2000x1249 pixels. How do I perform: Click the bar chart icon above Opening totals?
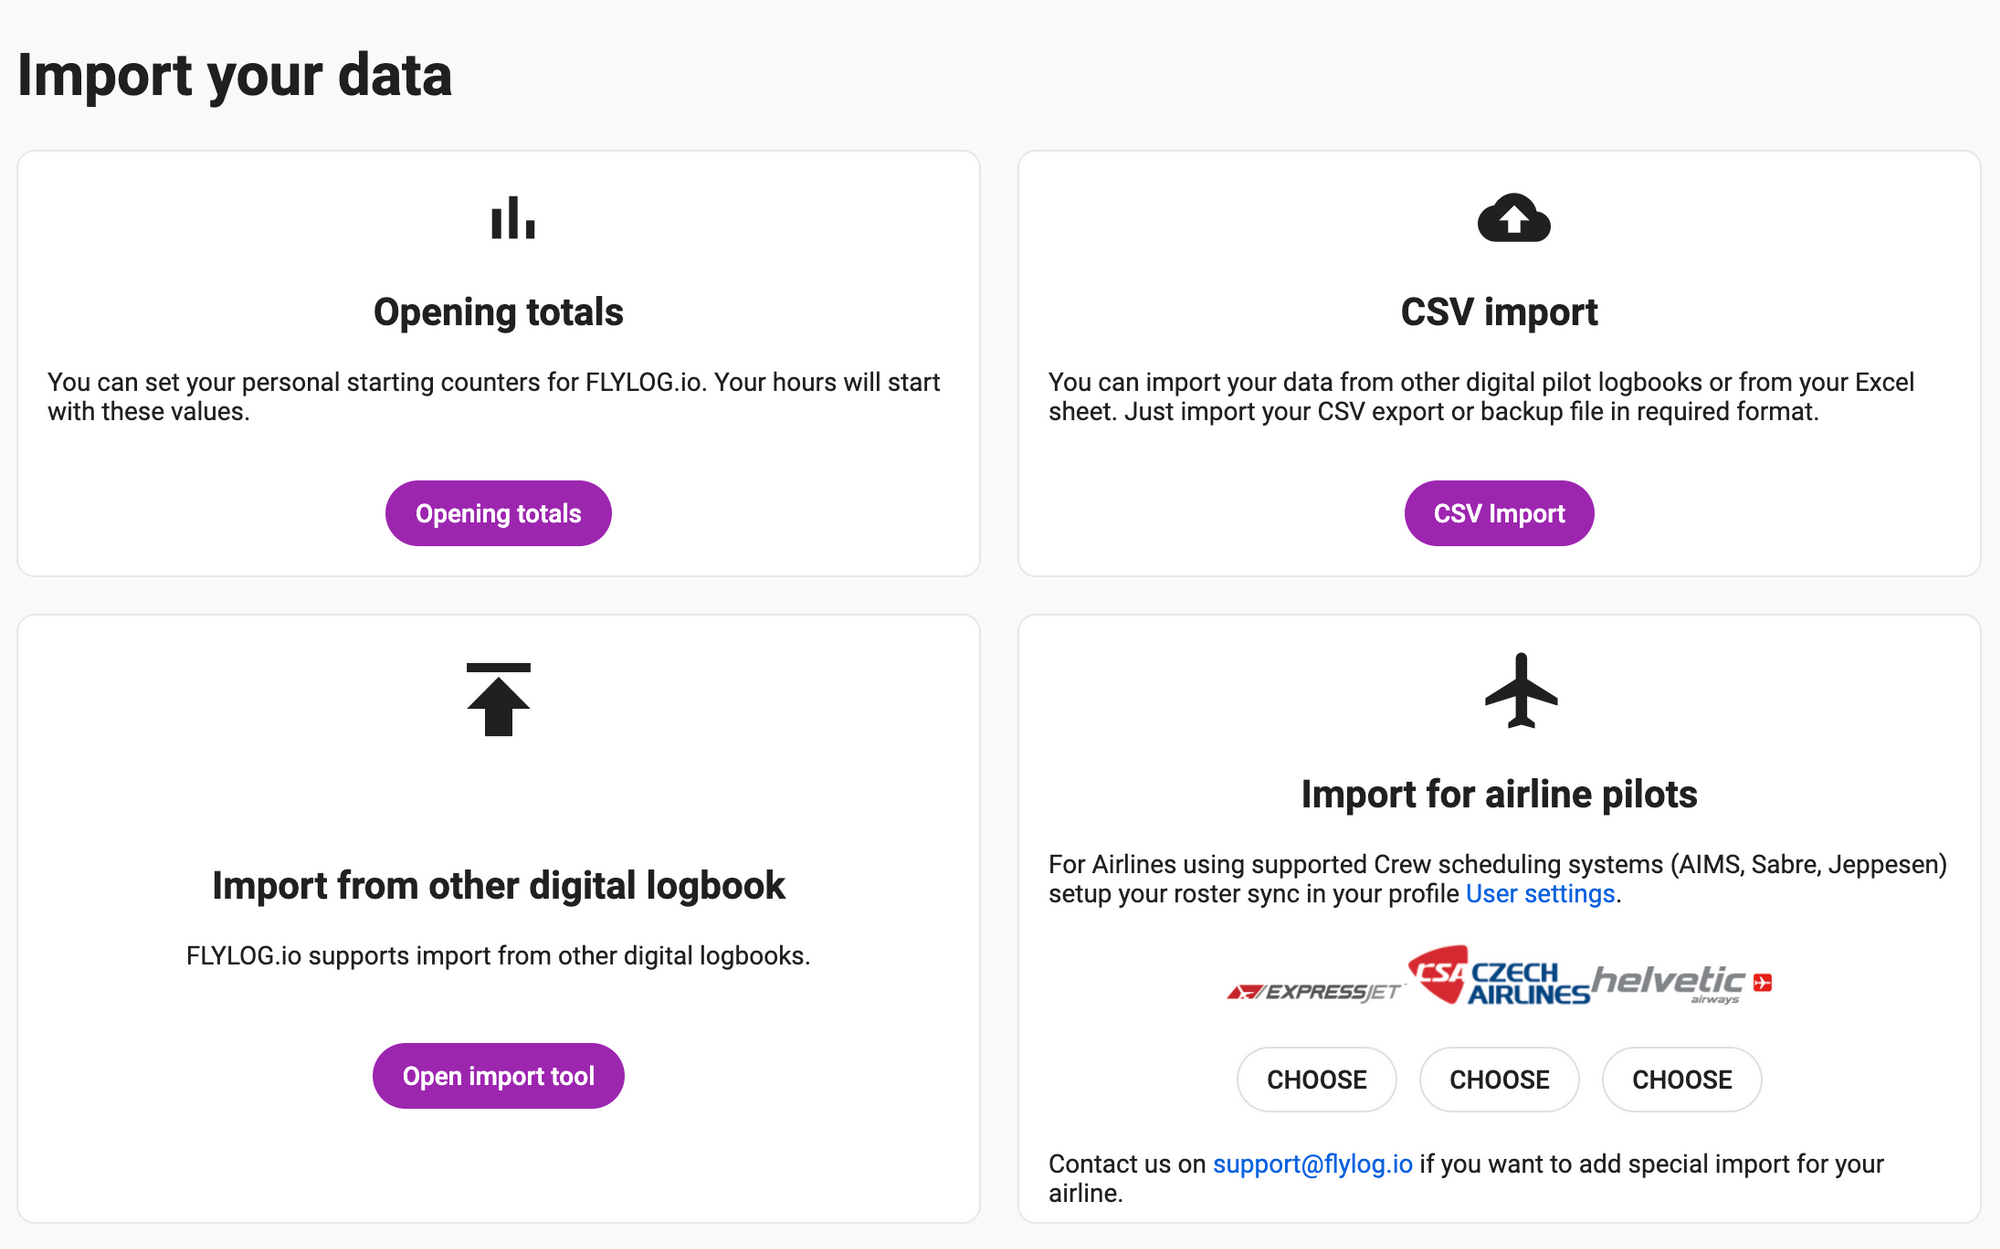pos(513,218)
